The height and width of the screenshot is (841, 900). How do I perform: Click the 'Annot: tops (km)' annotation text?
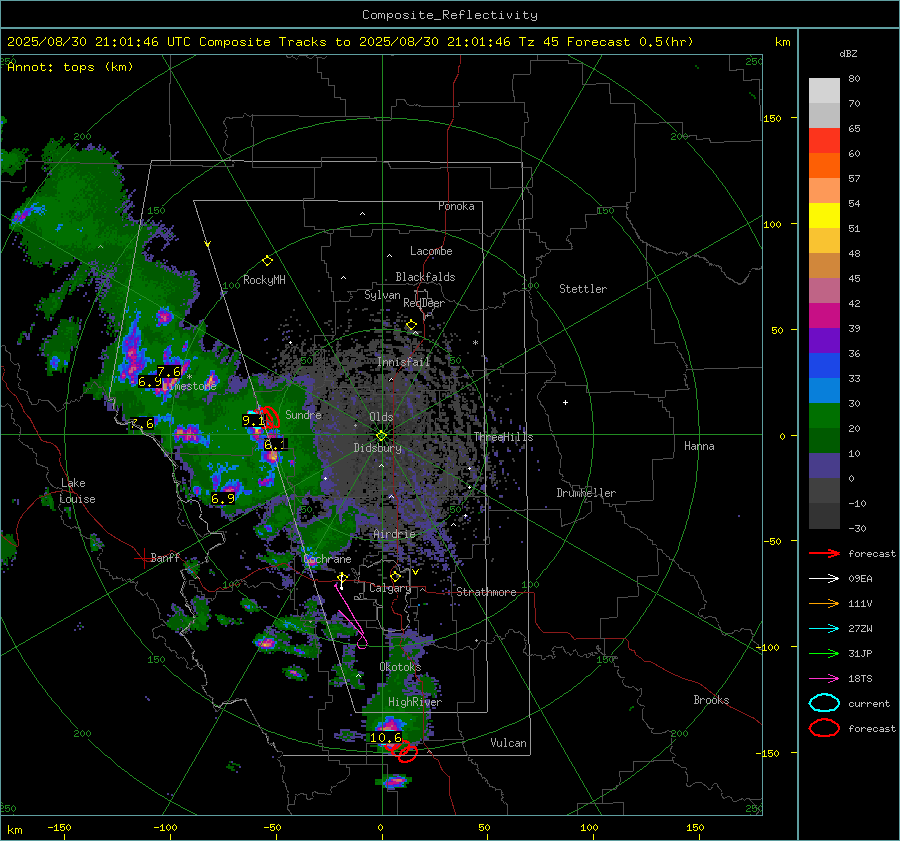click(x=70, y=67)
